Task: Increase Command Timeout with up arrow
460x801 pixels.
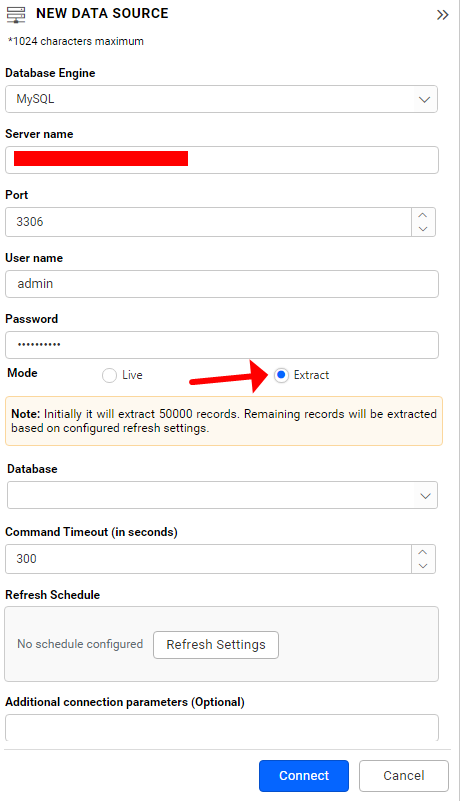Action: click(x=423, y=552)
